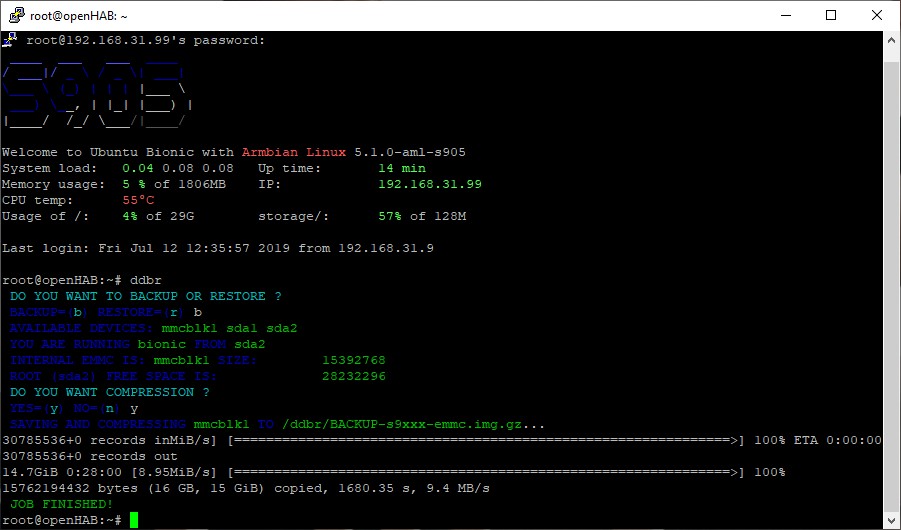The height and width of the screenshot is (530, 901).
Task: Click 'ETA 0:00:00' text
Action: [837, 441]
